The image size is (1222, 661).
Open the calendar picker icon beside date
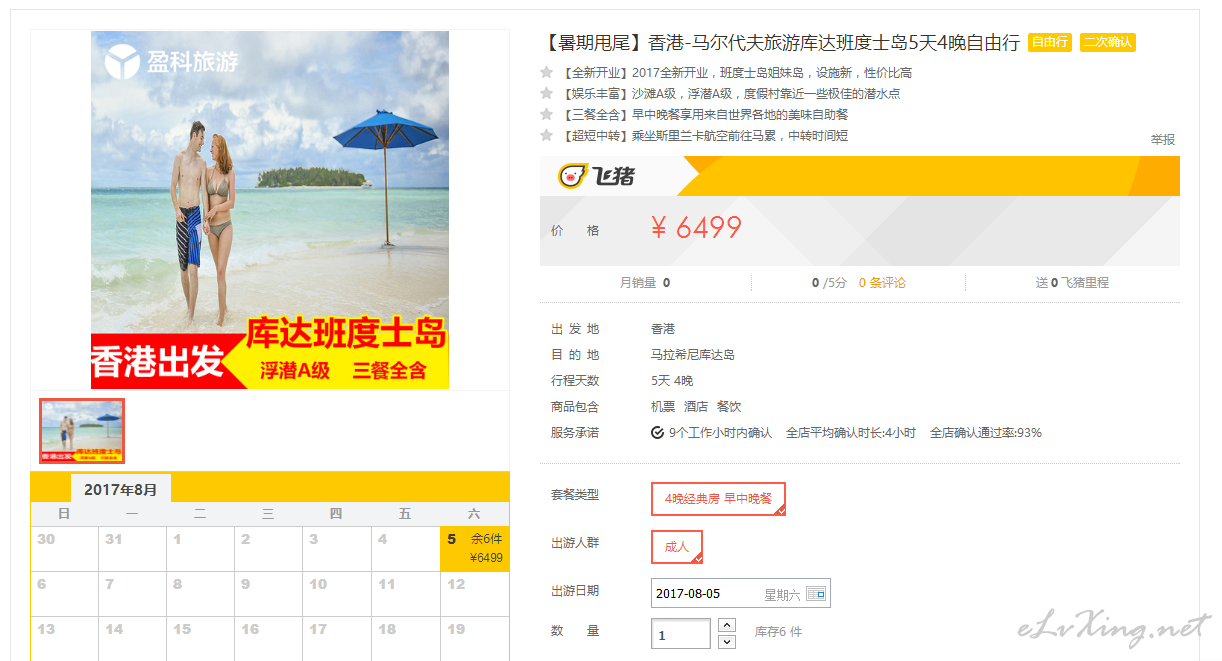tap(816, 594)
